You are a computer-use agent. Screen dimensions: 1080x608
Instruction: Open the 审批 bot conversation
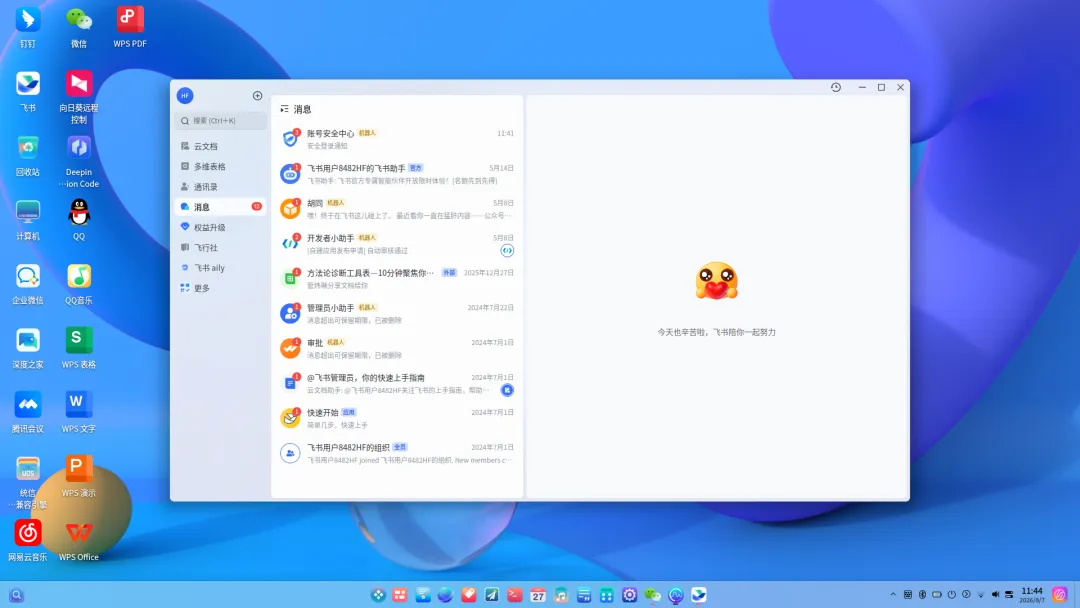(x=397, y=348)
